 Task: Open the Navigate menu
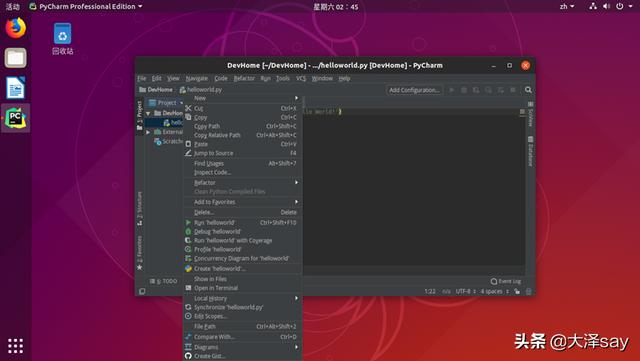(x=197, y=78)
